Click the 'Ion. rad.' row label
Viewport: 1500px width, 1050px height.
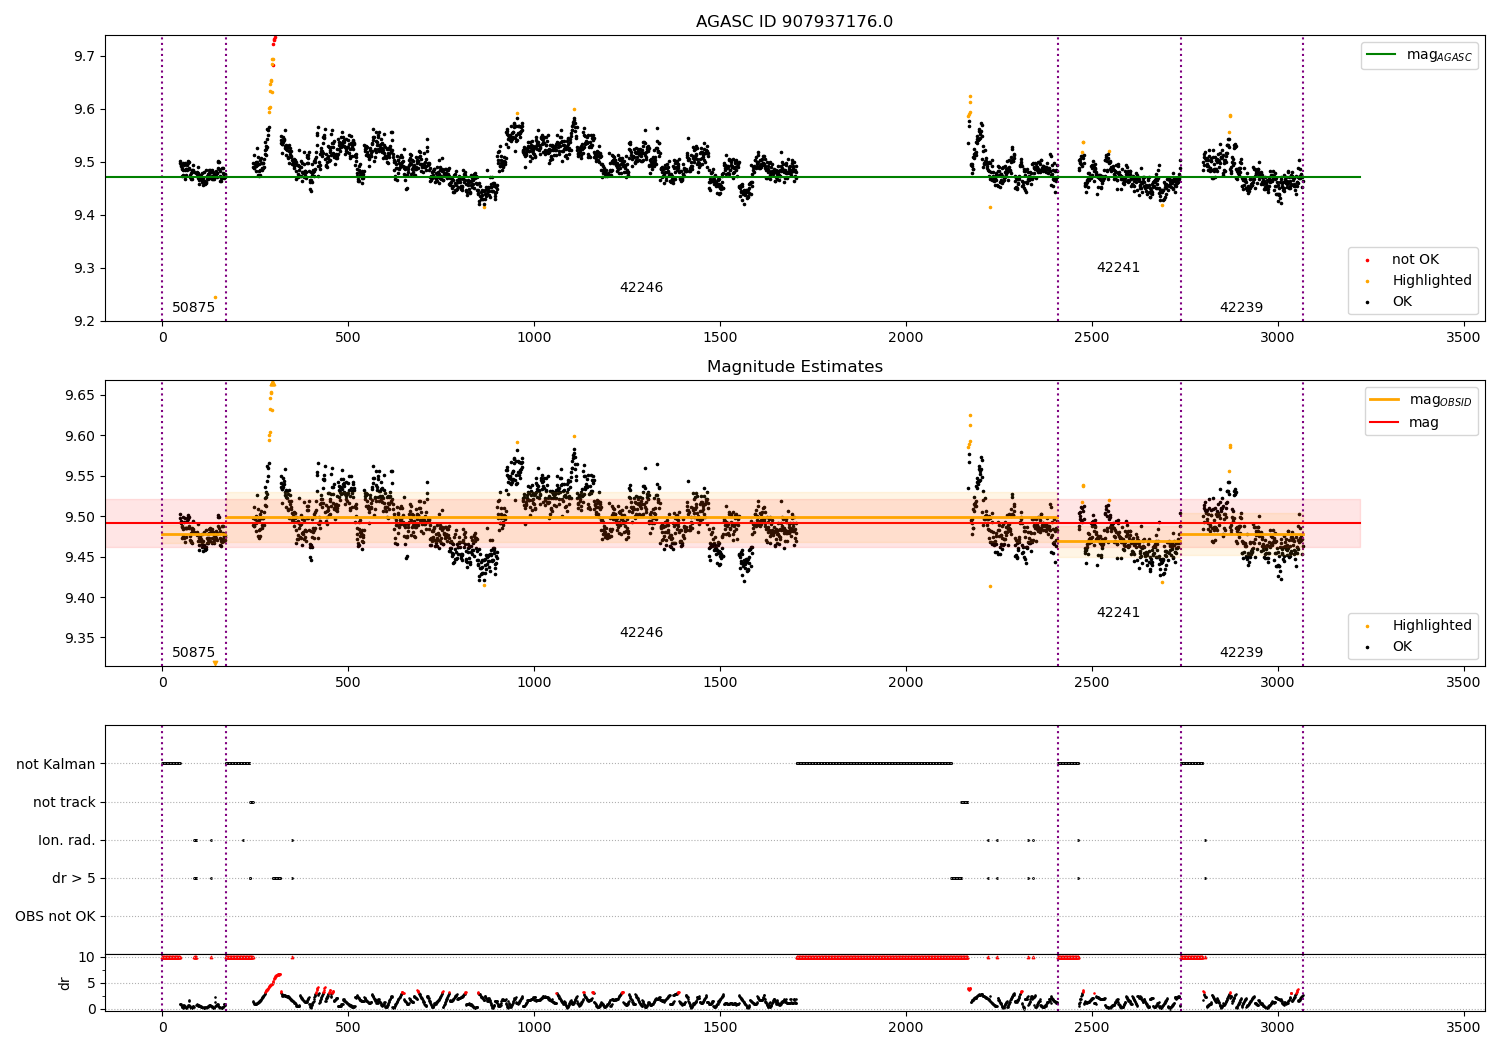(67, 840)
